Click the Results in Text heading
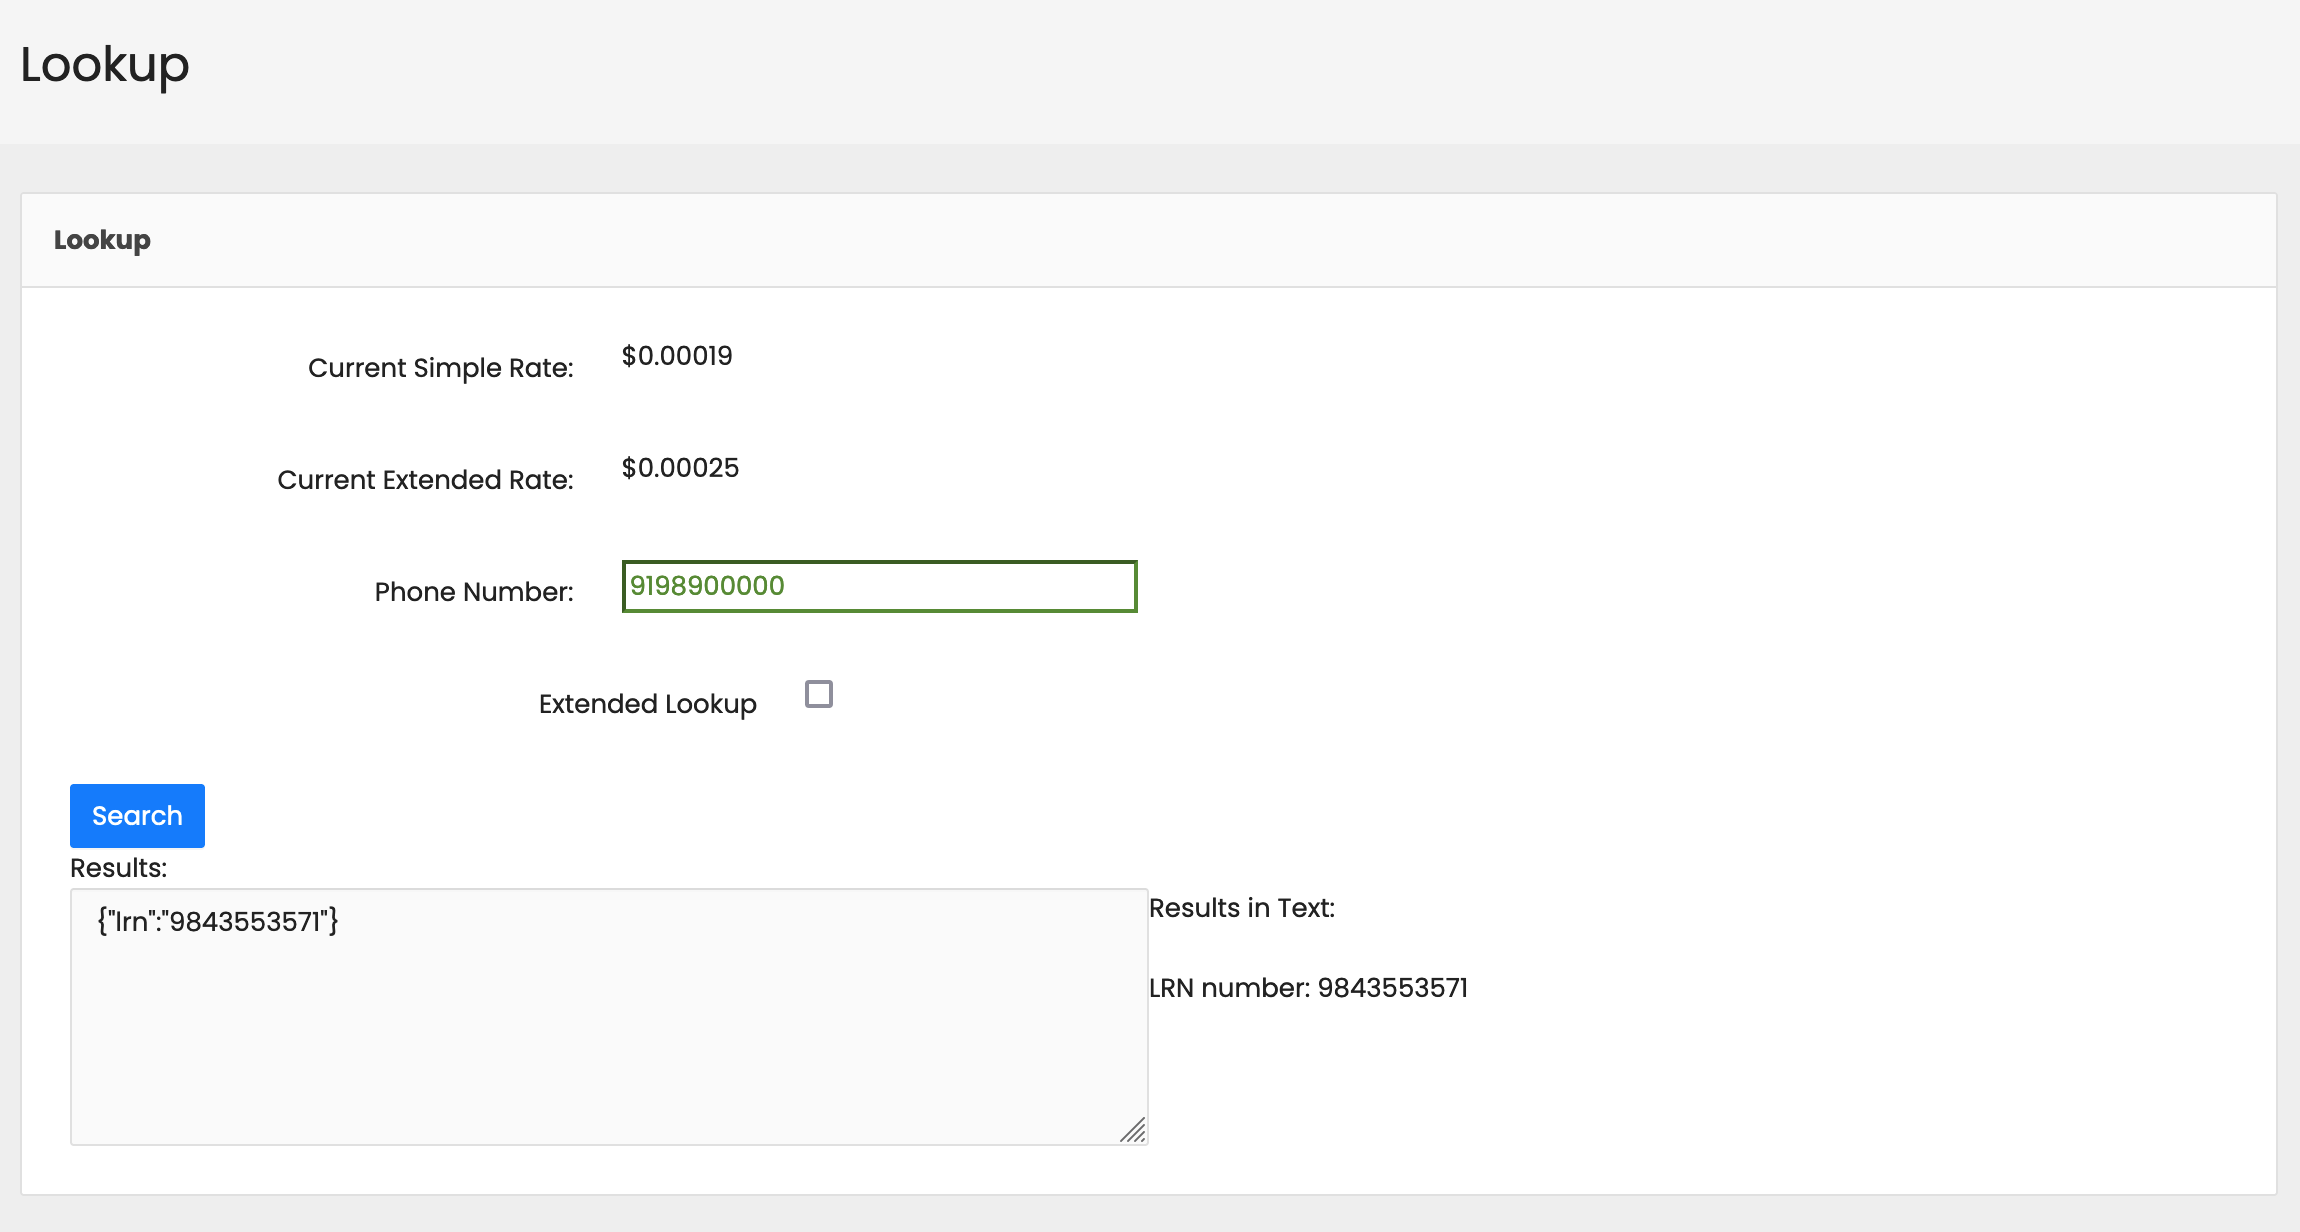2300x1232 pixels. point(1241,908)
